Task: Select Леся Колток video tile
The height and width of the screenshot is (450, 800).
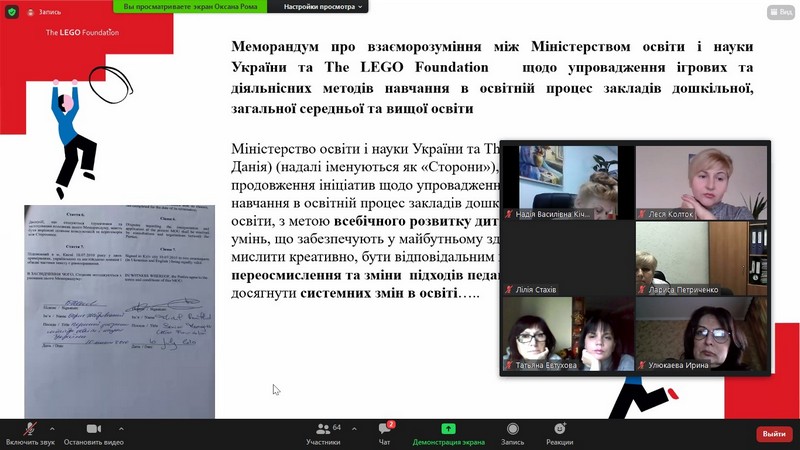Action: coord(701,183)
